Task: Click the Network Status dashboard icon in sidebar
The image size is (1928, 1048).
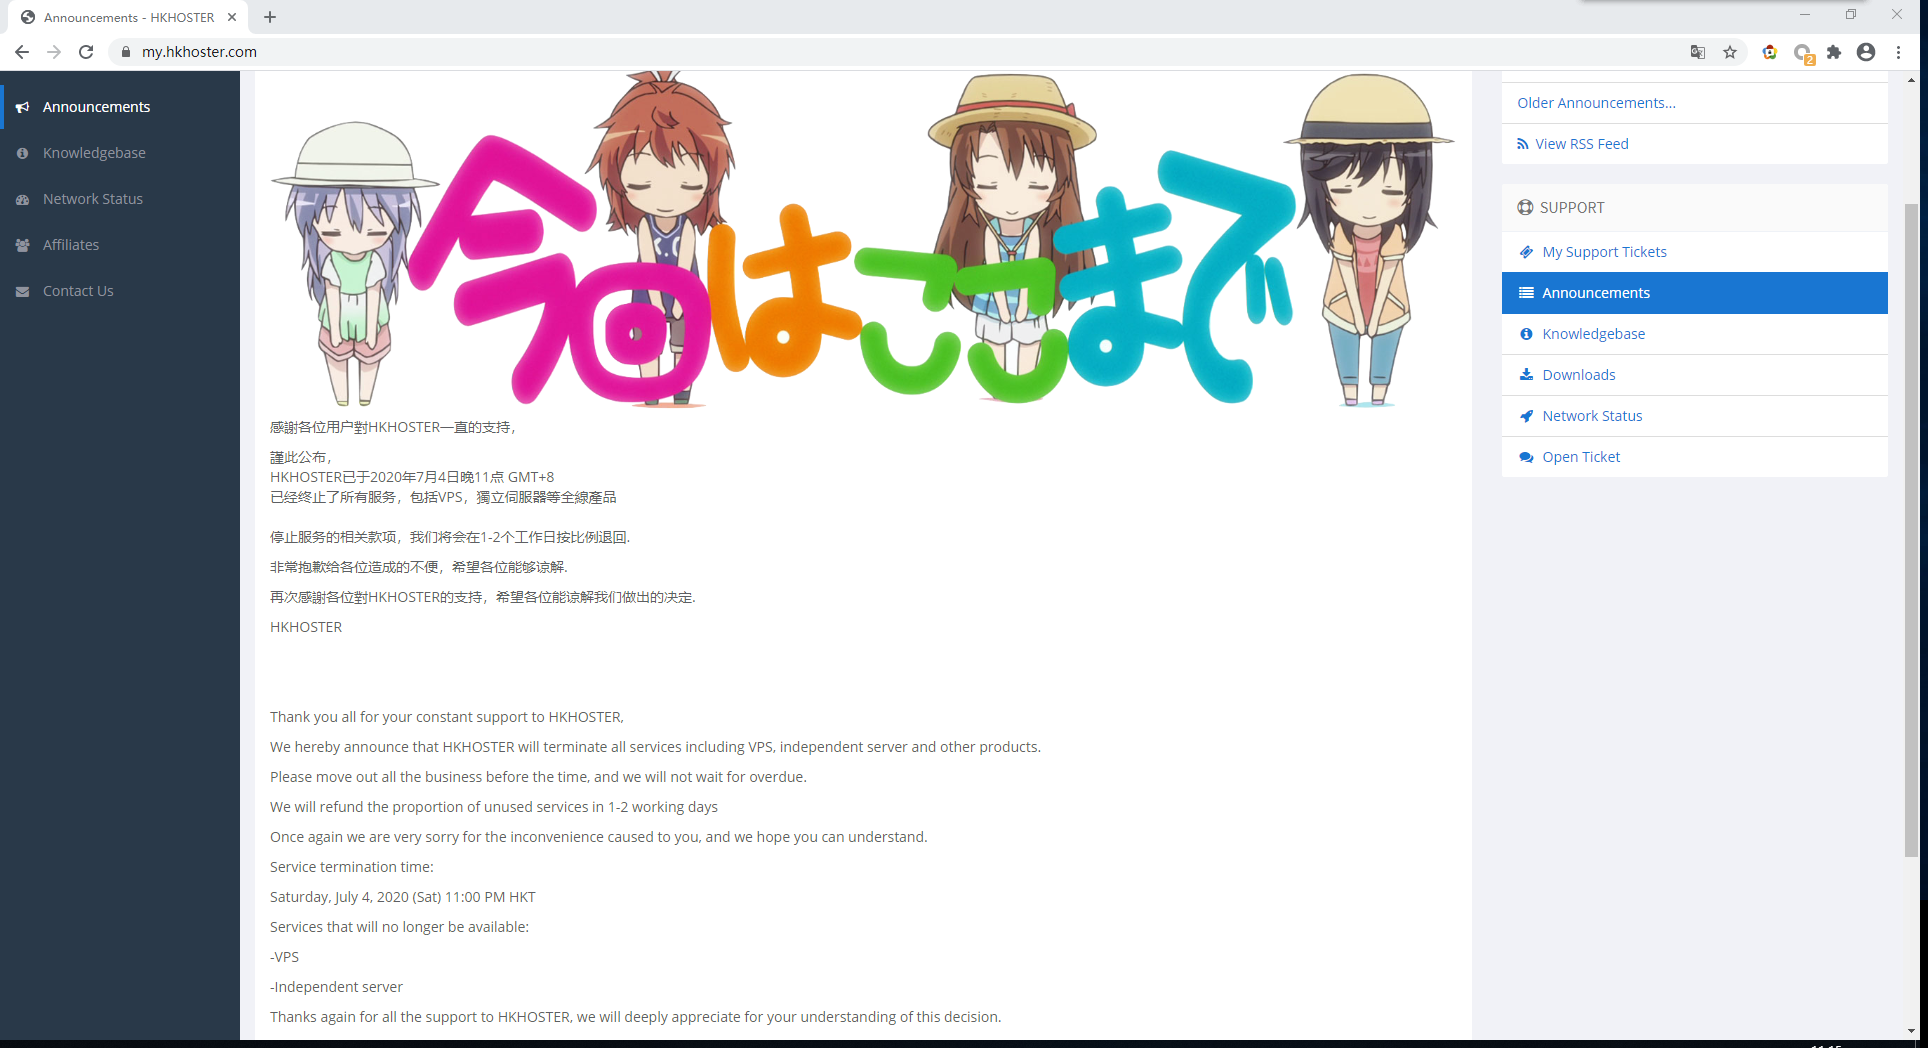Action: click(x=22, y=199)
